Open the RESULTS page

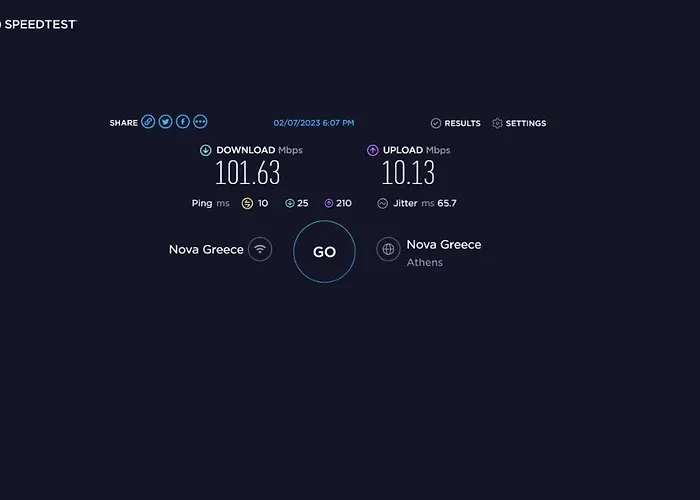coord(456,123)
